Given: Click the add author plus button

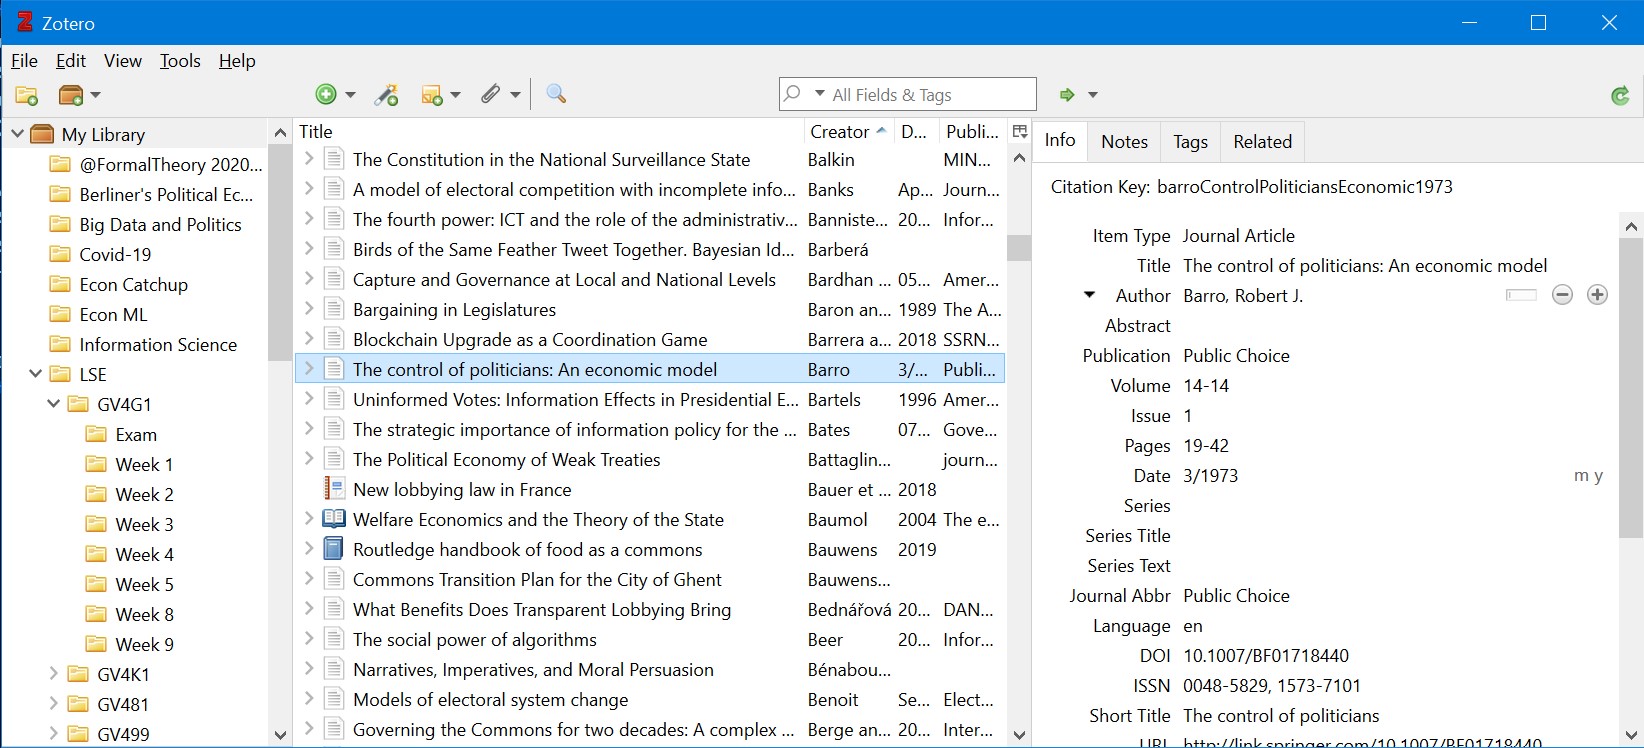Looking at the screenshot, I should (x=1597, y=294).
